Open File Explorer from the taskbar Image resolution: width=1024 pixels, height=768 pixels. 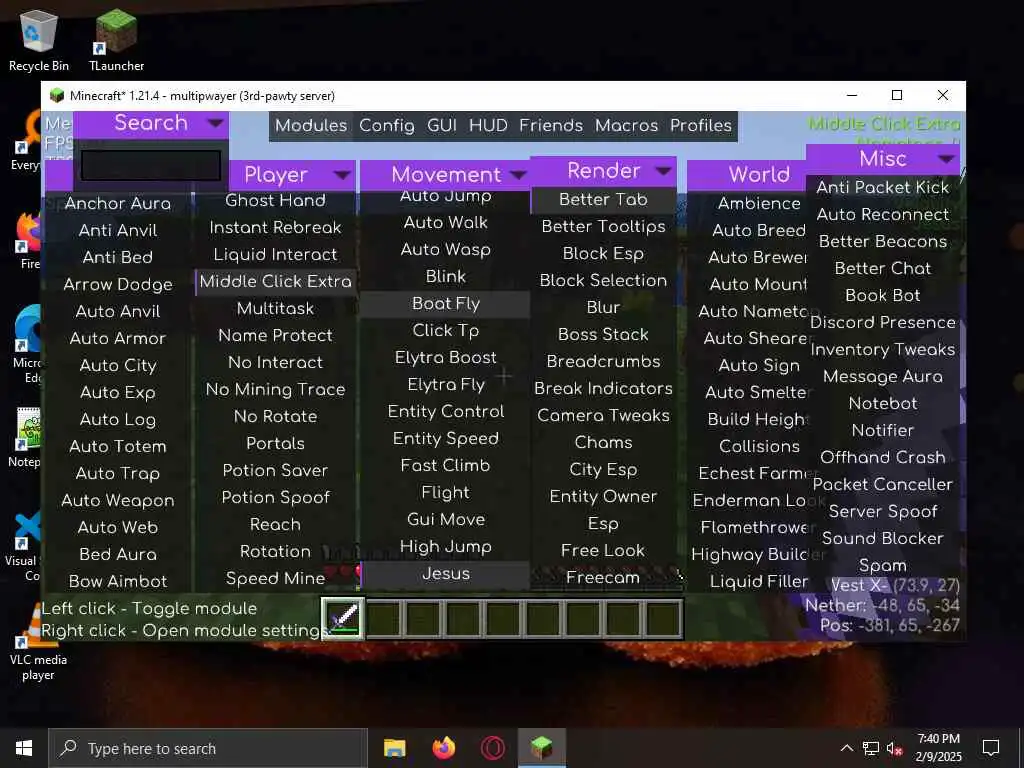coord(394,748)
